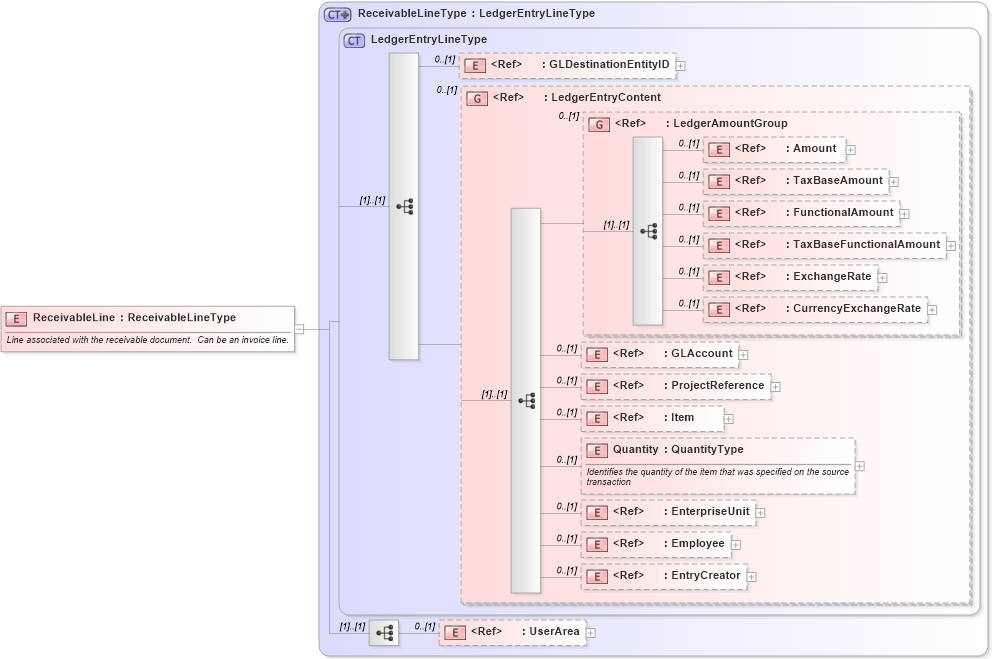Click the CT icon inside LedgerEntryLineType box
The width and height of the screenshot is (992, 659).
[352, 40]
